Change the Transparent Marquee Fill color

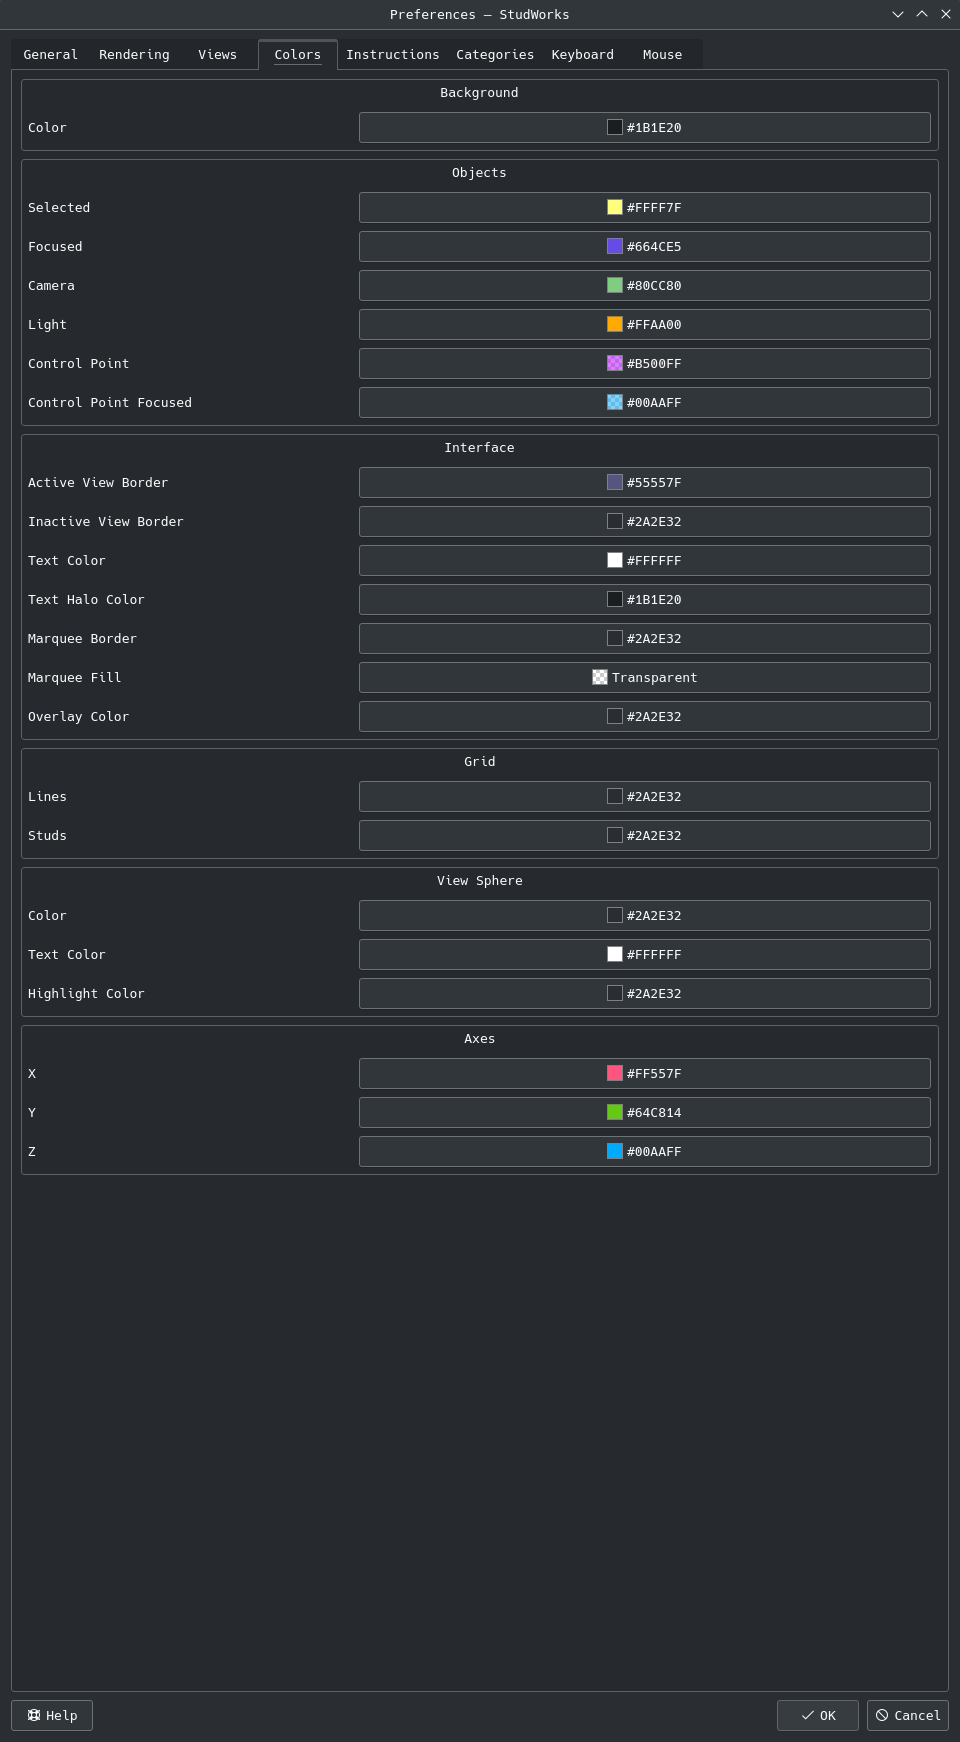[645, 678]
